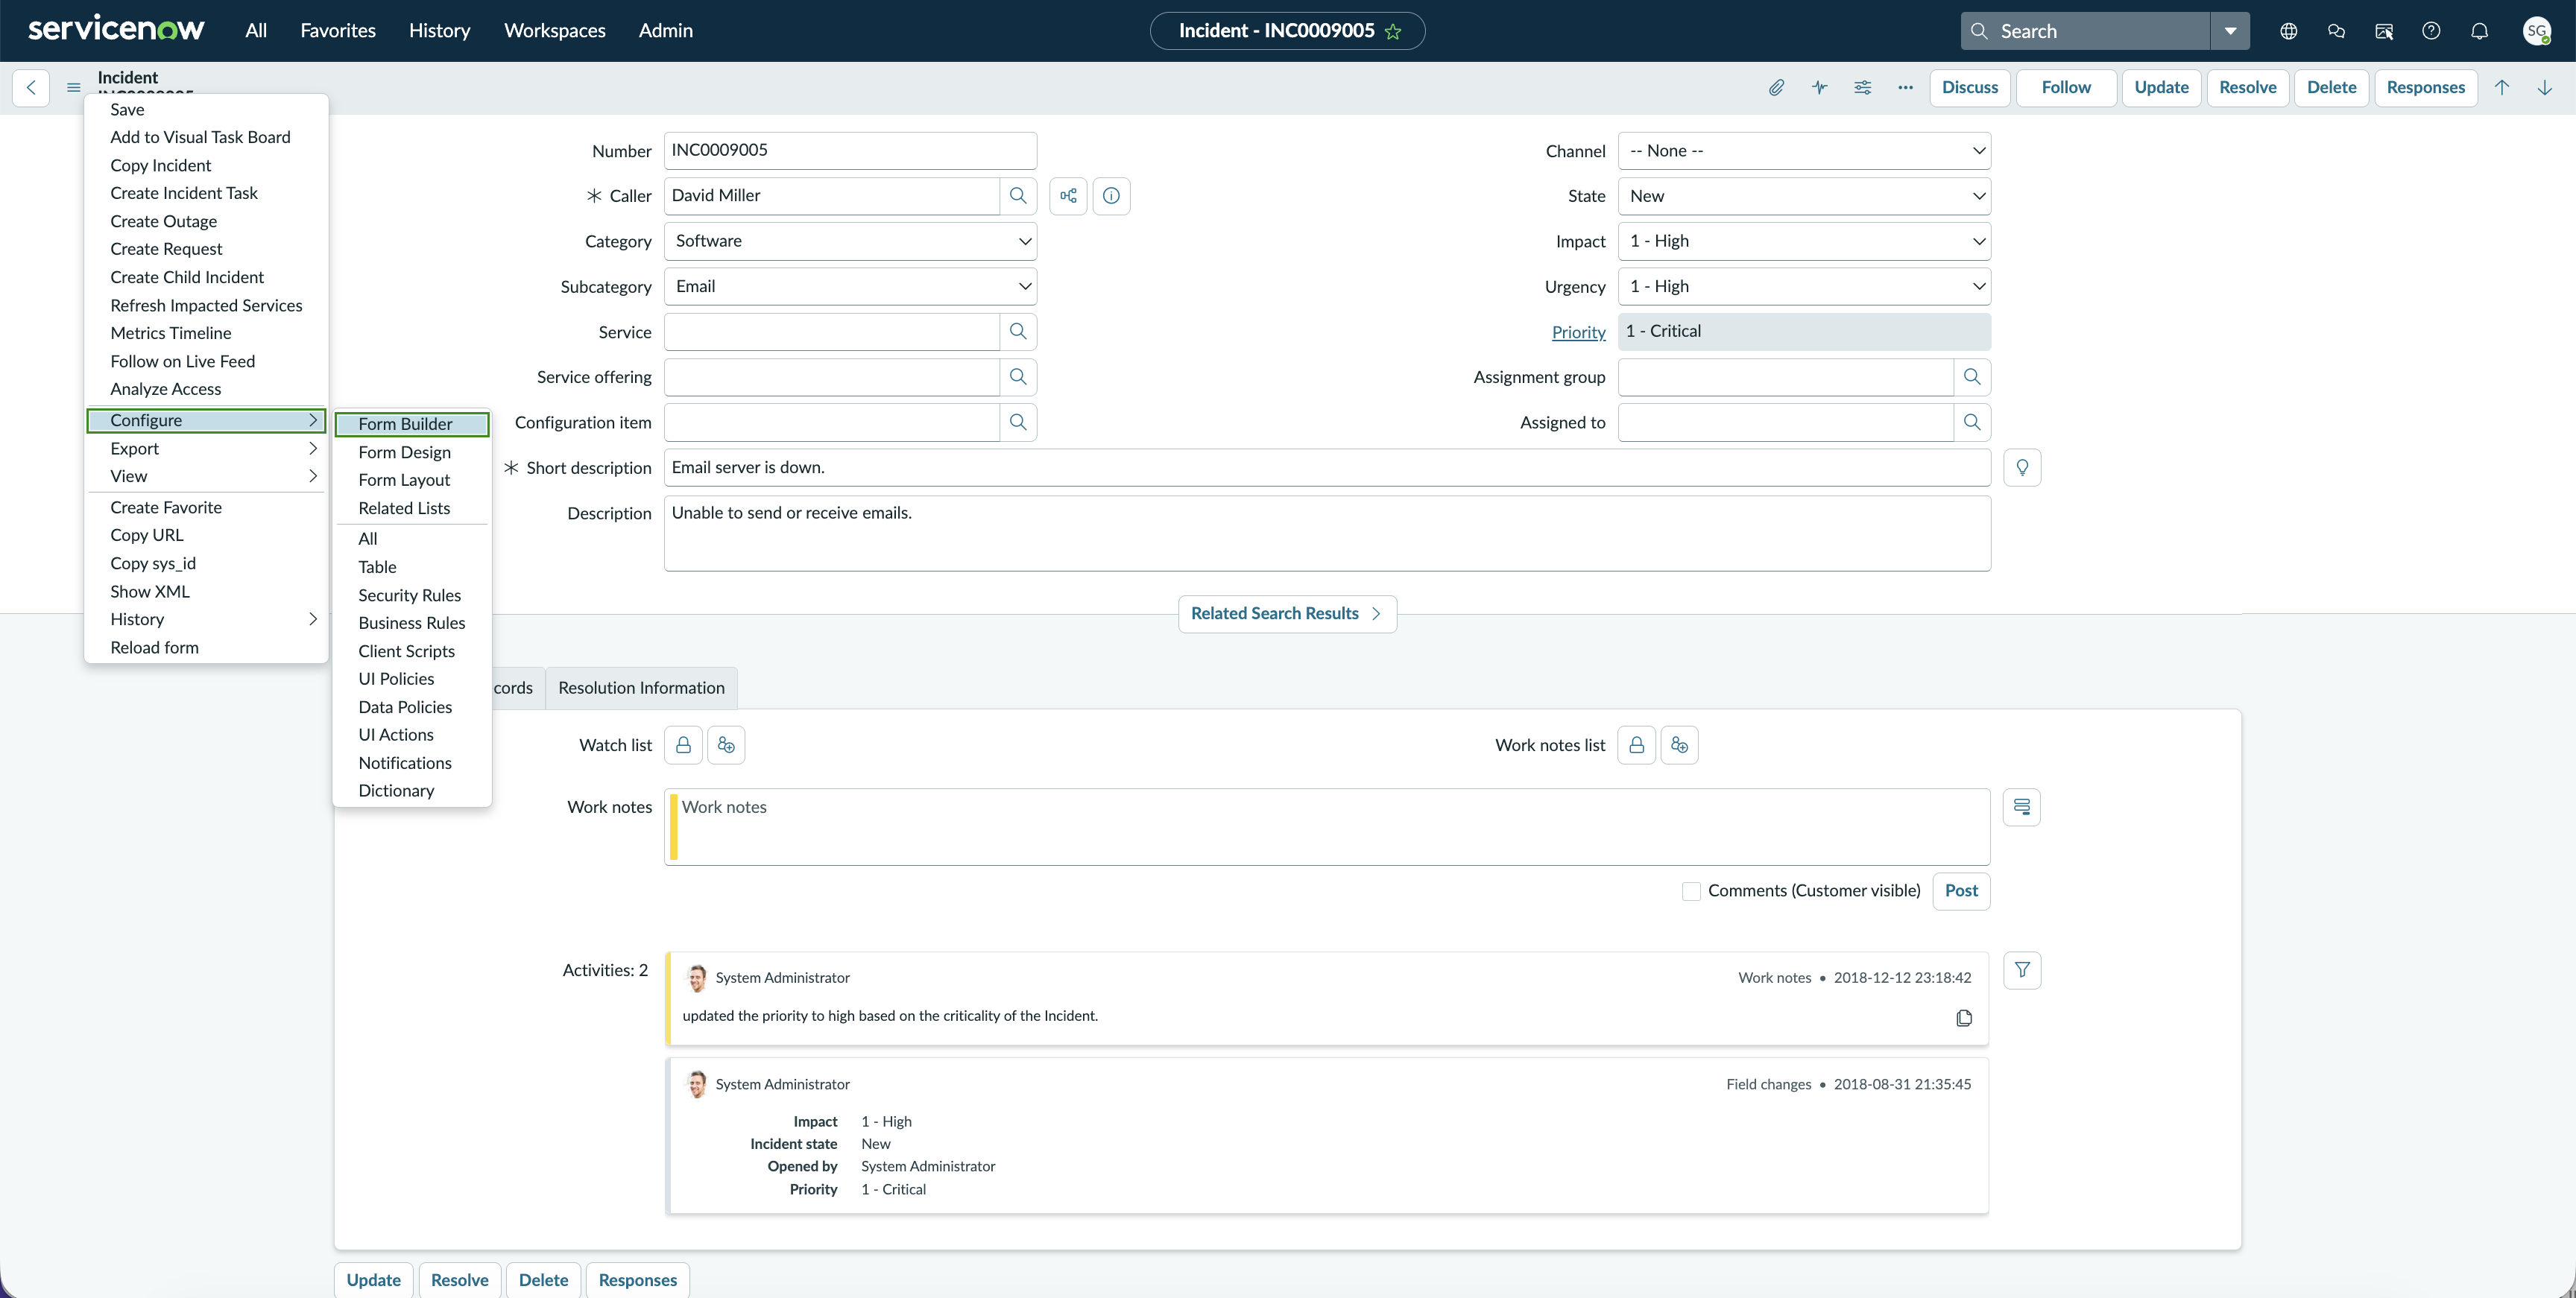The height and width of the screenshot is (1298, 2576).
Task: Choose Copy sys_id menu entry
Action: click(x=207, y=564)
